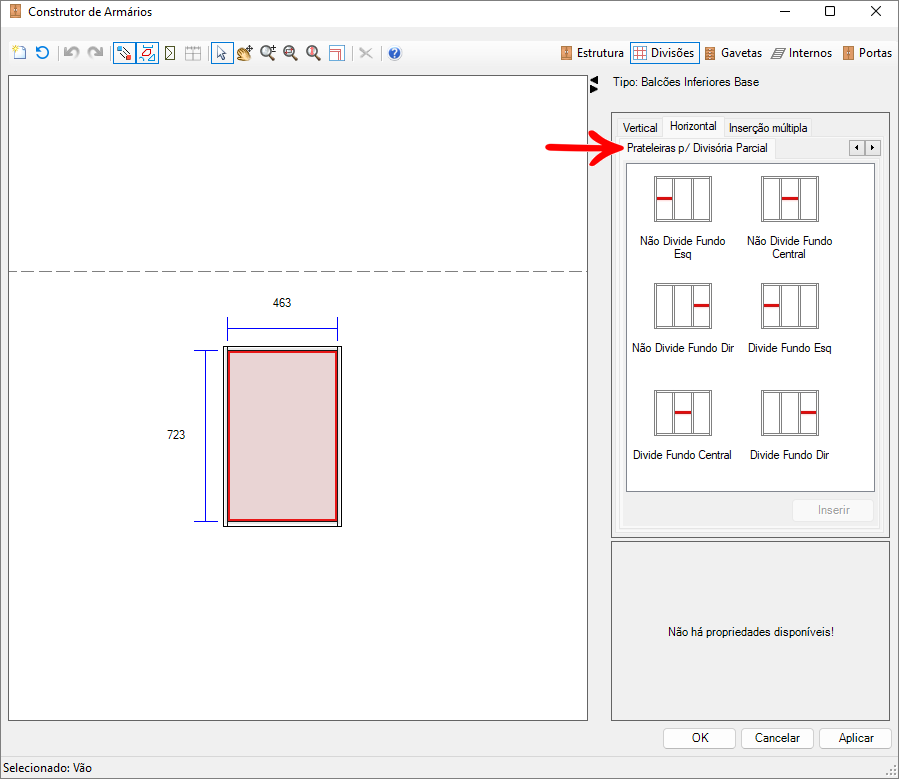Click the New cabinet icon

tap(19, 53)
